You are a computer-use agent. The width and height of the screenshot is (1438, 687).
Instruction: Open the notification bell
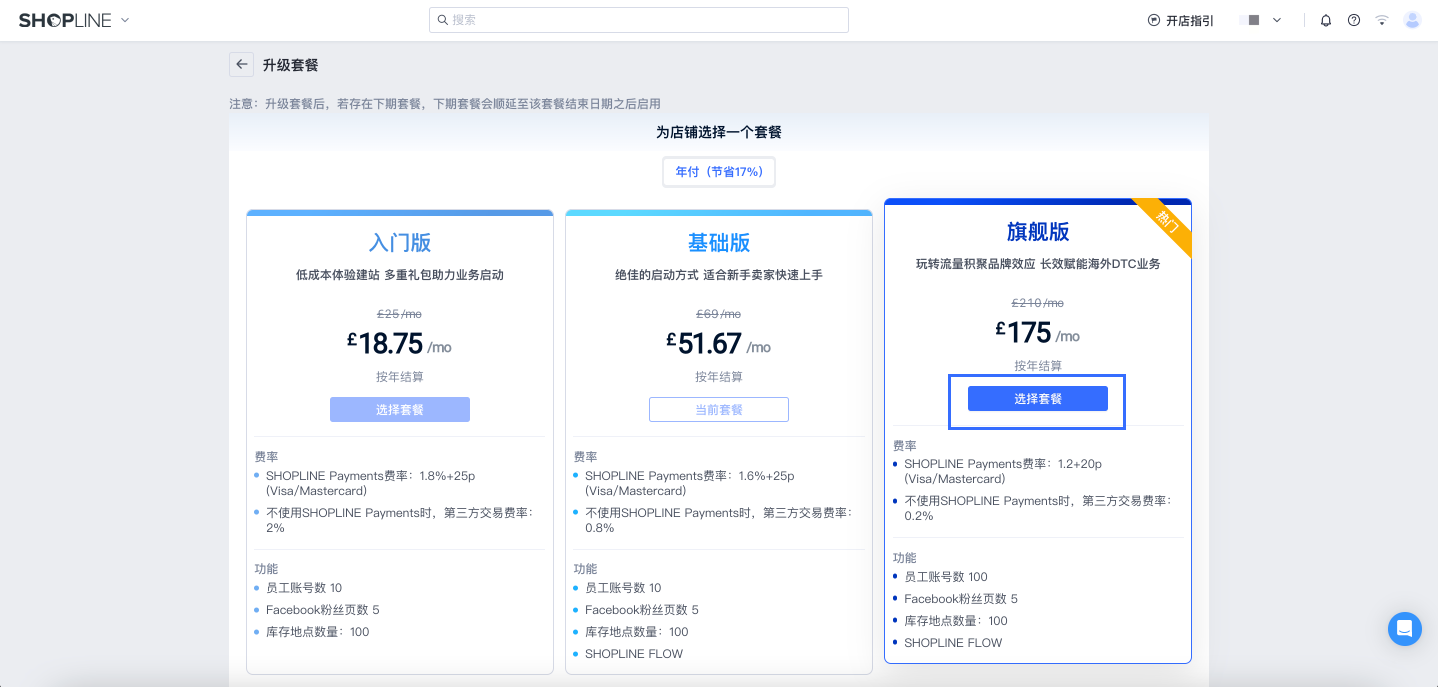(1326, 20)
